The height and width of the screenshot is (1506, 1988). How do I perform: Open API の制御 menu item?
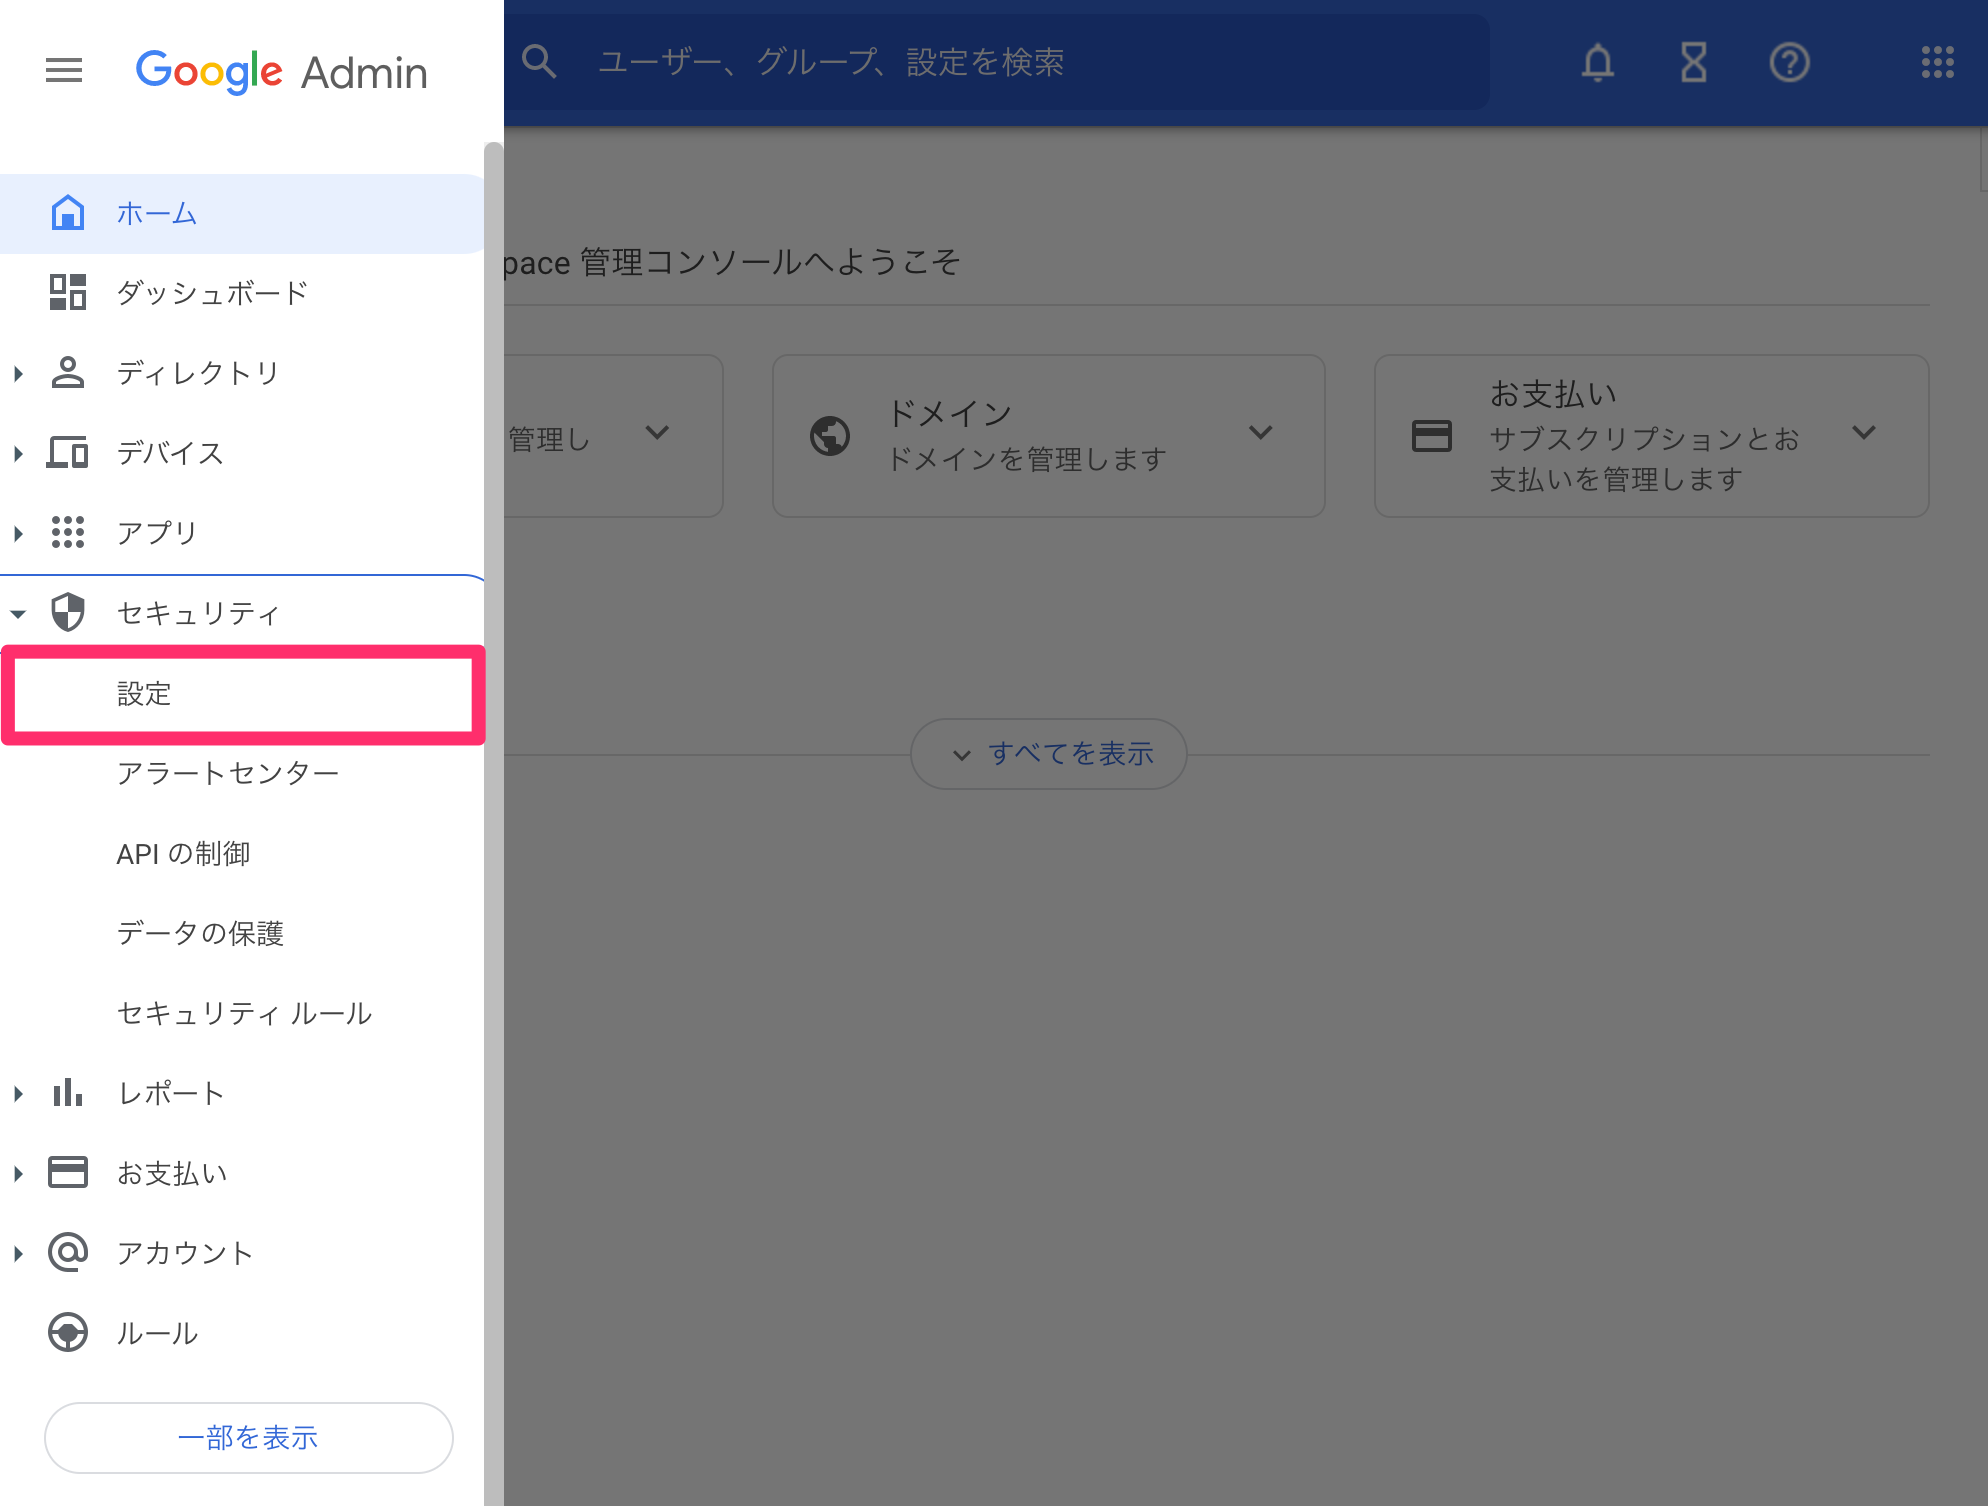point(242,853)
